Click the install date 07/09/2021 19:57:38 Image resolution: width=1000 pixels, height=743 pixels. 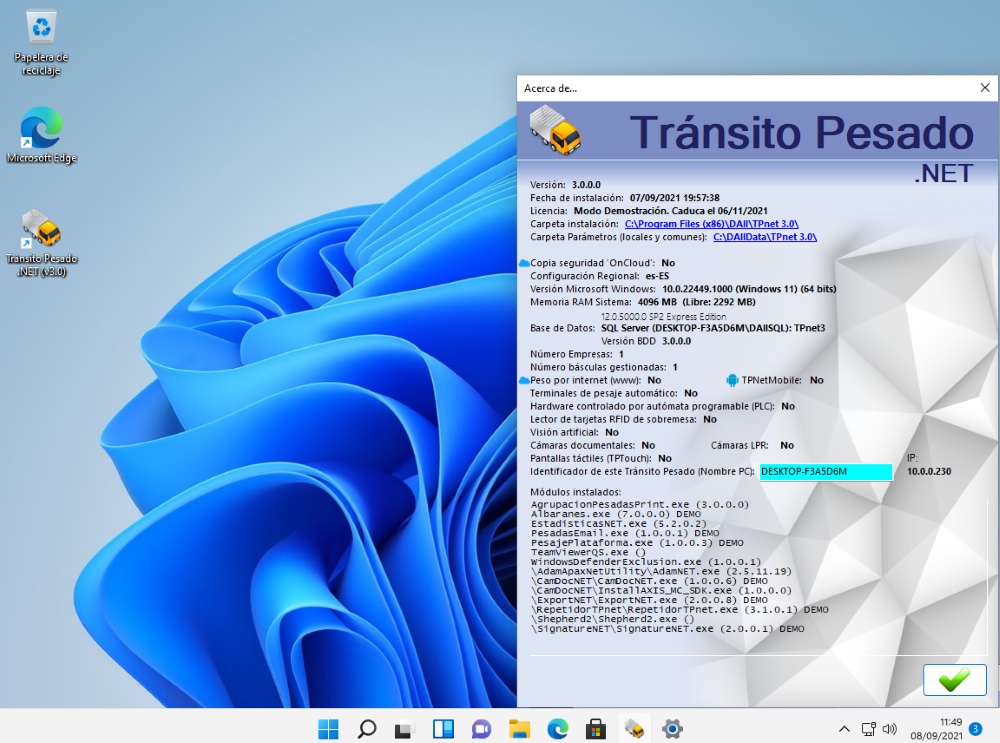pos(675,198)
